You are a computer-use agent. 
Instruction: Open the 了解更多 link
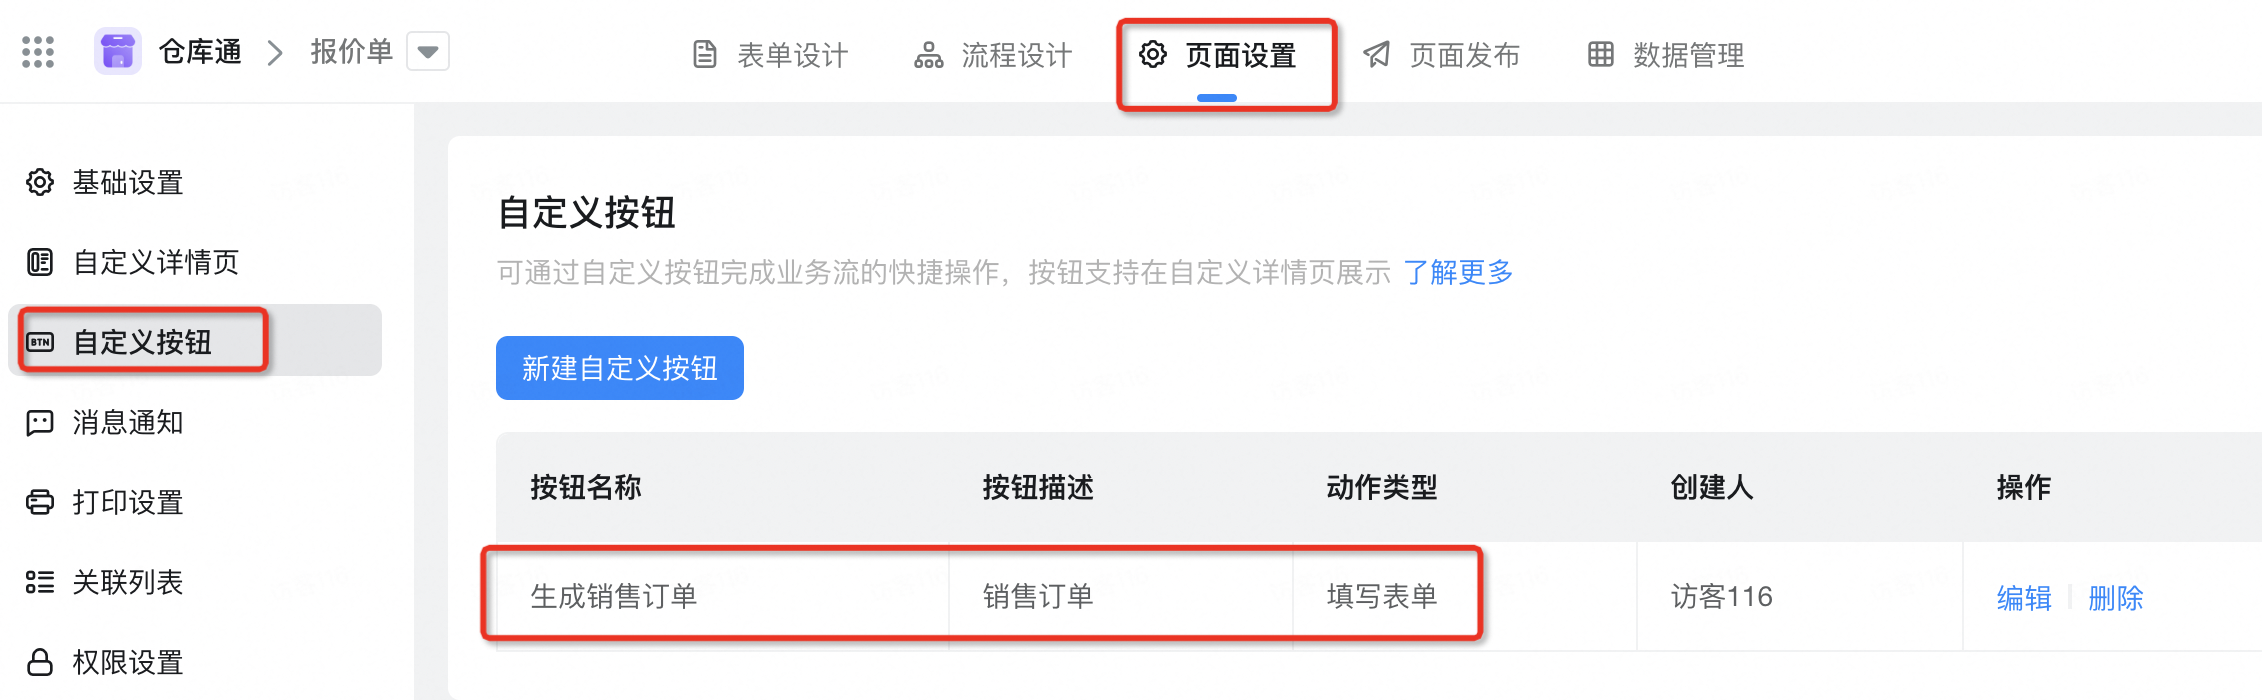(x=1458, y=272)
